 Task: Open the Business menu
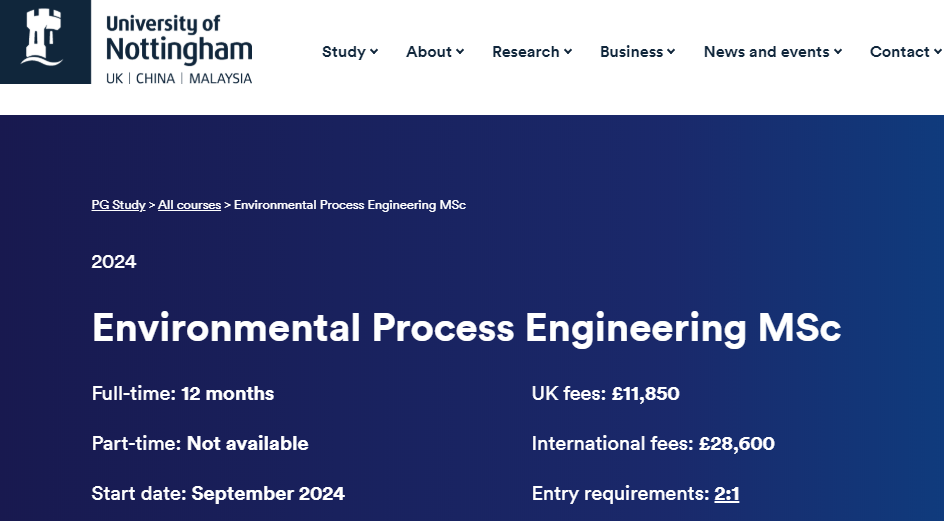[x=637, y=52]
